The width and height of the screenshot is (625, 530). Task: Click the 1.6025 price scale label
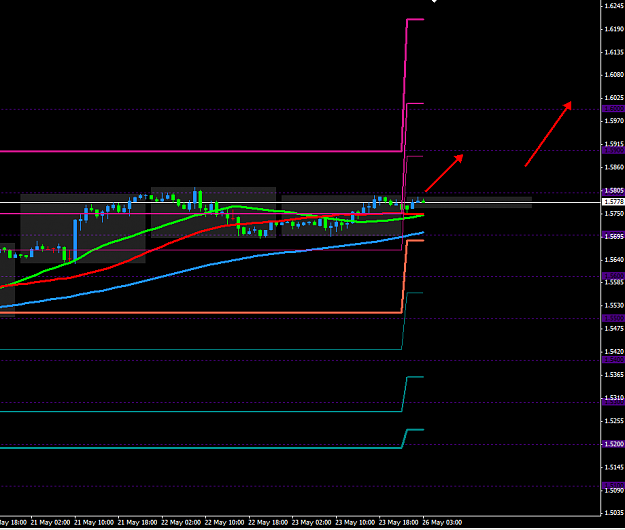click(x=614, y=98)
